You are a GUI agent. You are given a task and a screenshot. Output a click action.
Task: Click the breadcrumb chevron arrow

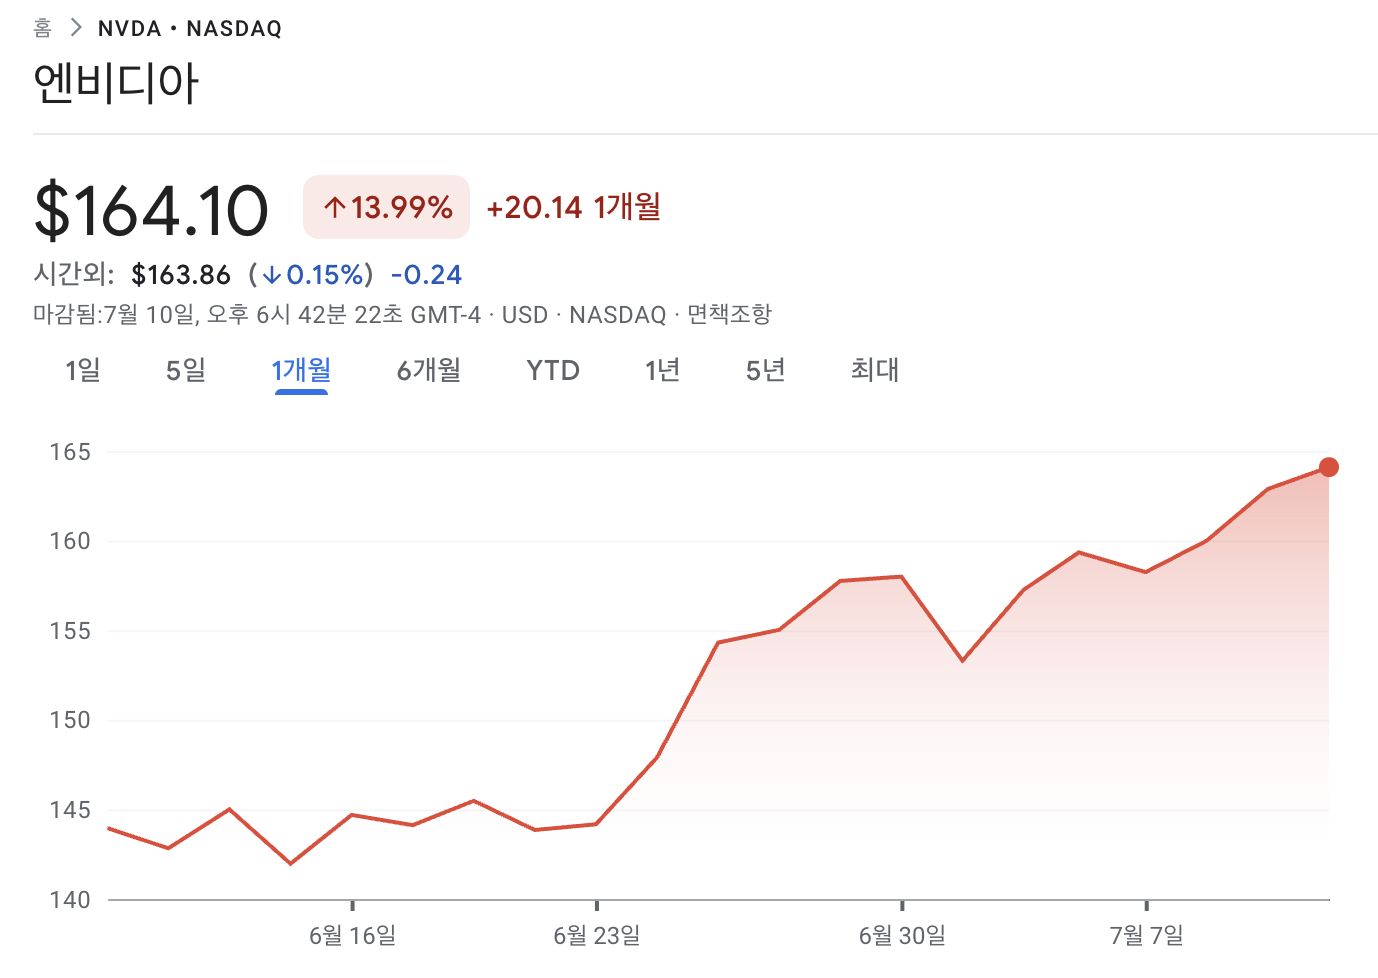click(x=75, y=28)
